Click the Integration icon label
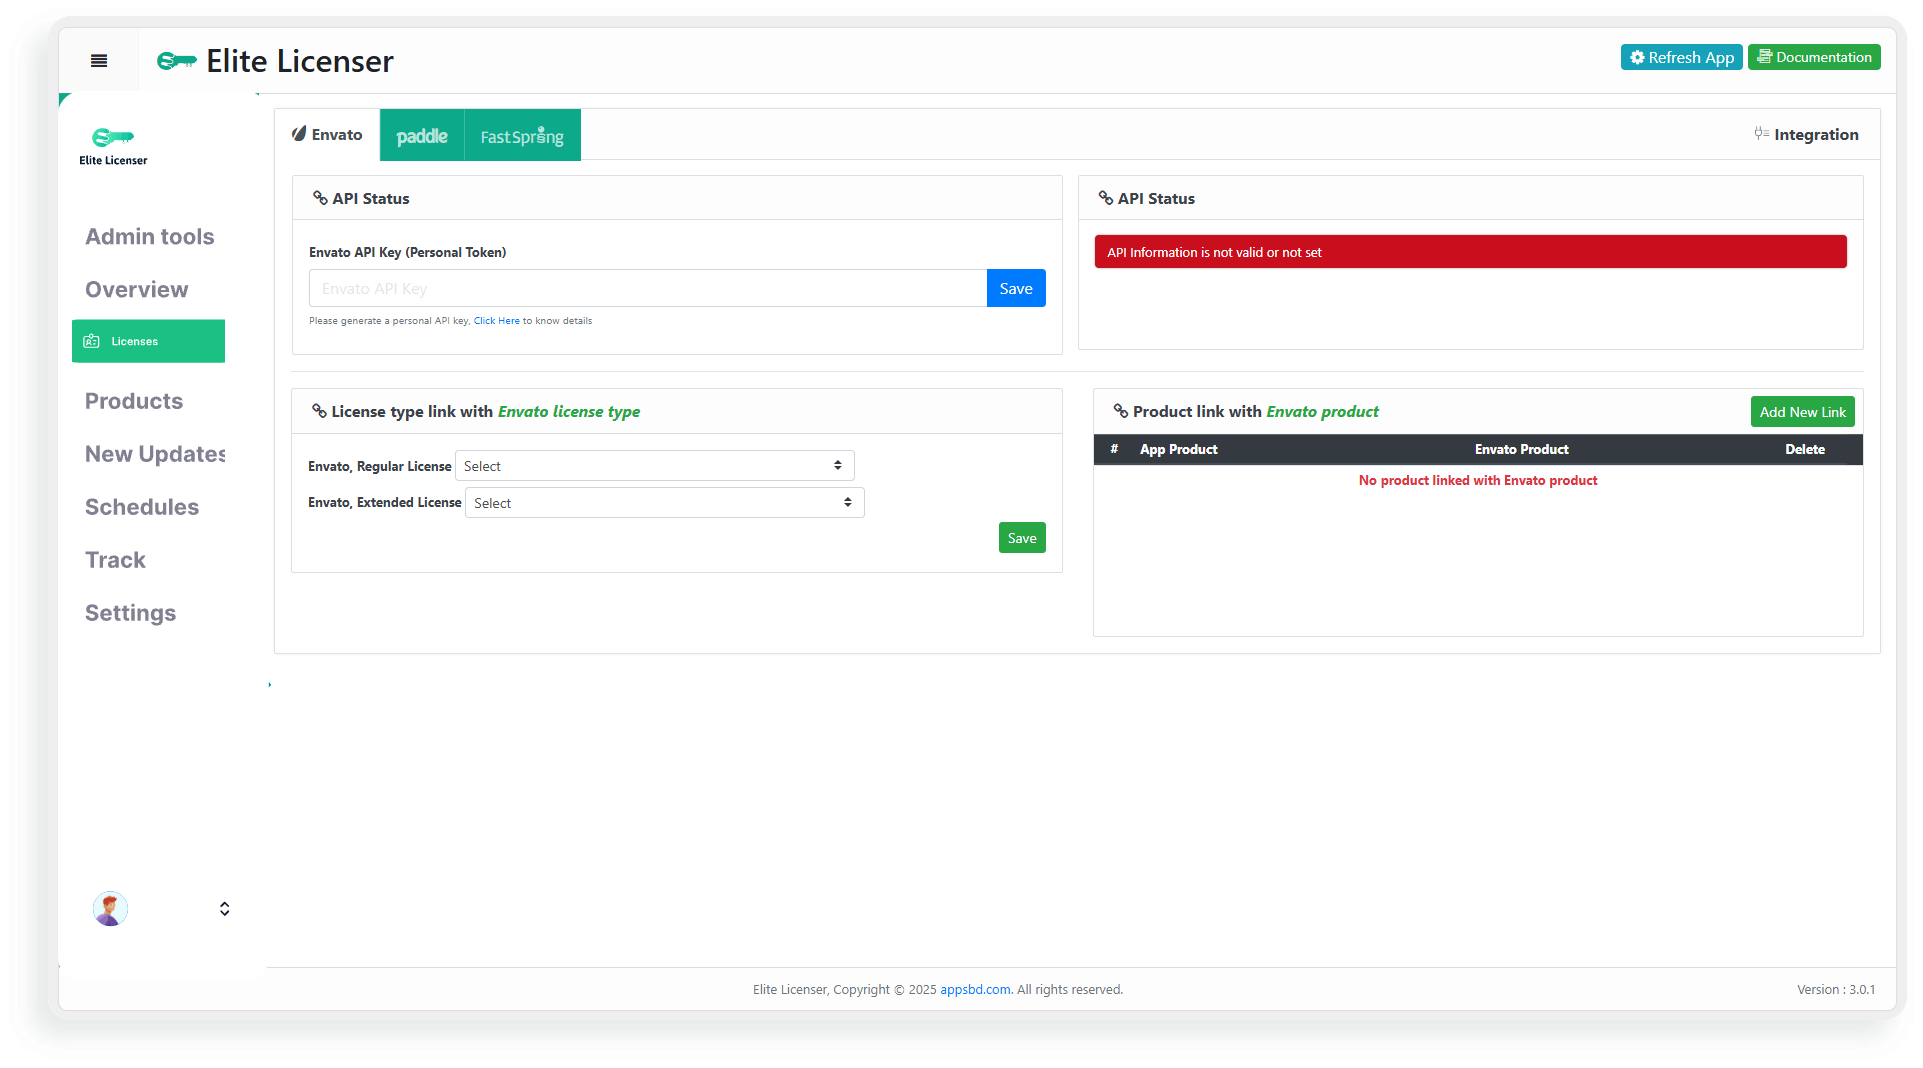 [x=1806, y=134]
